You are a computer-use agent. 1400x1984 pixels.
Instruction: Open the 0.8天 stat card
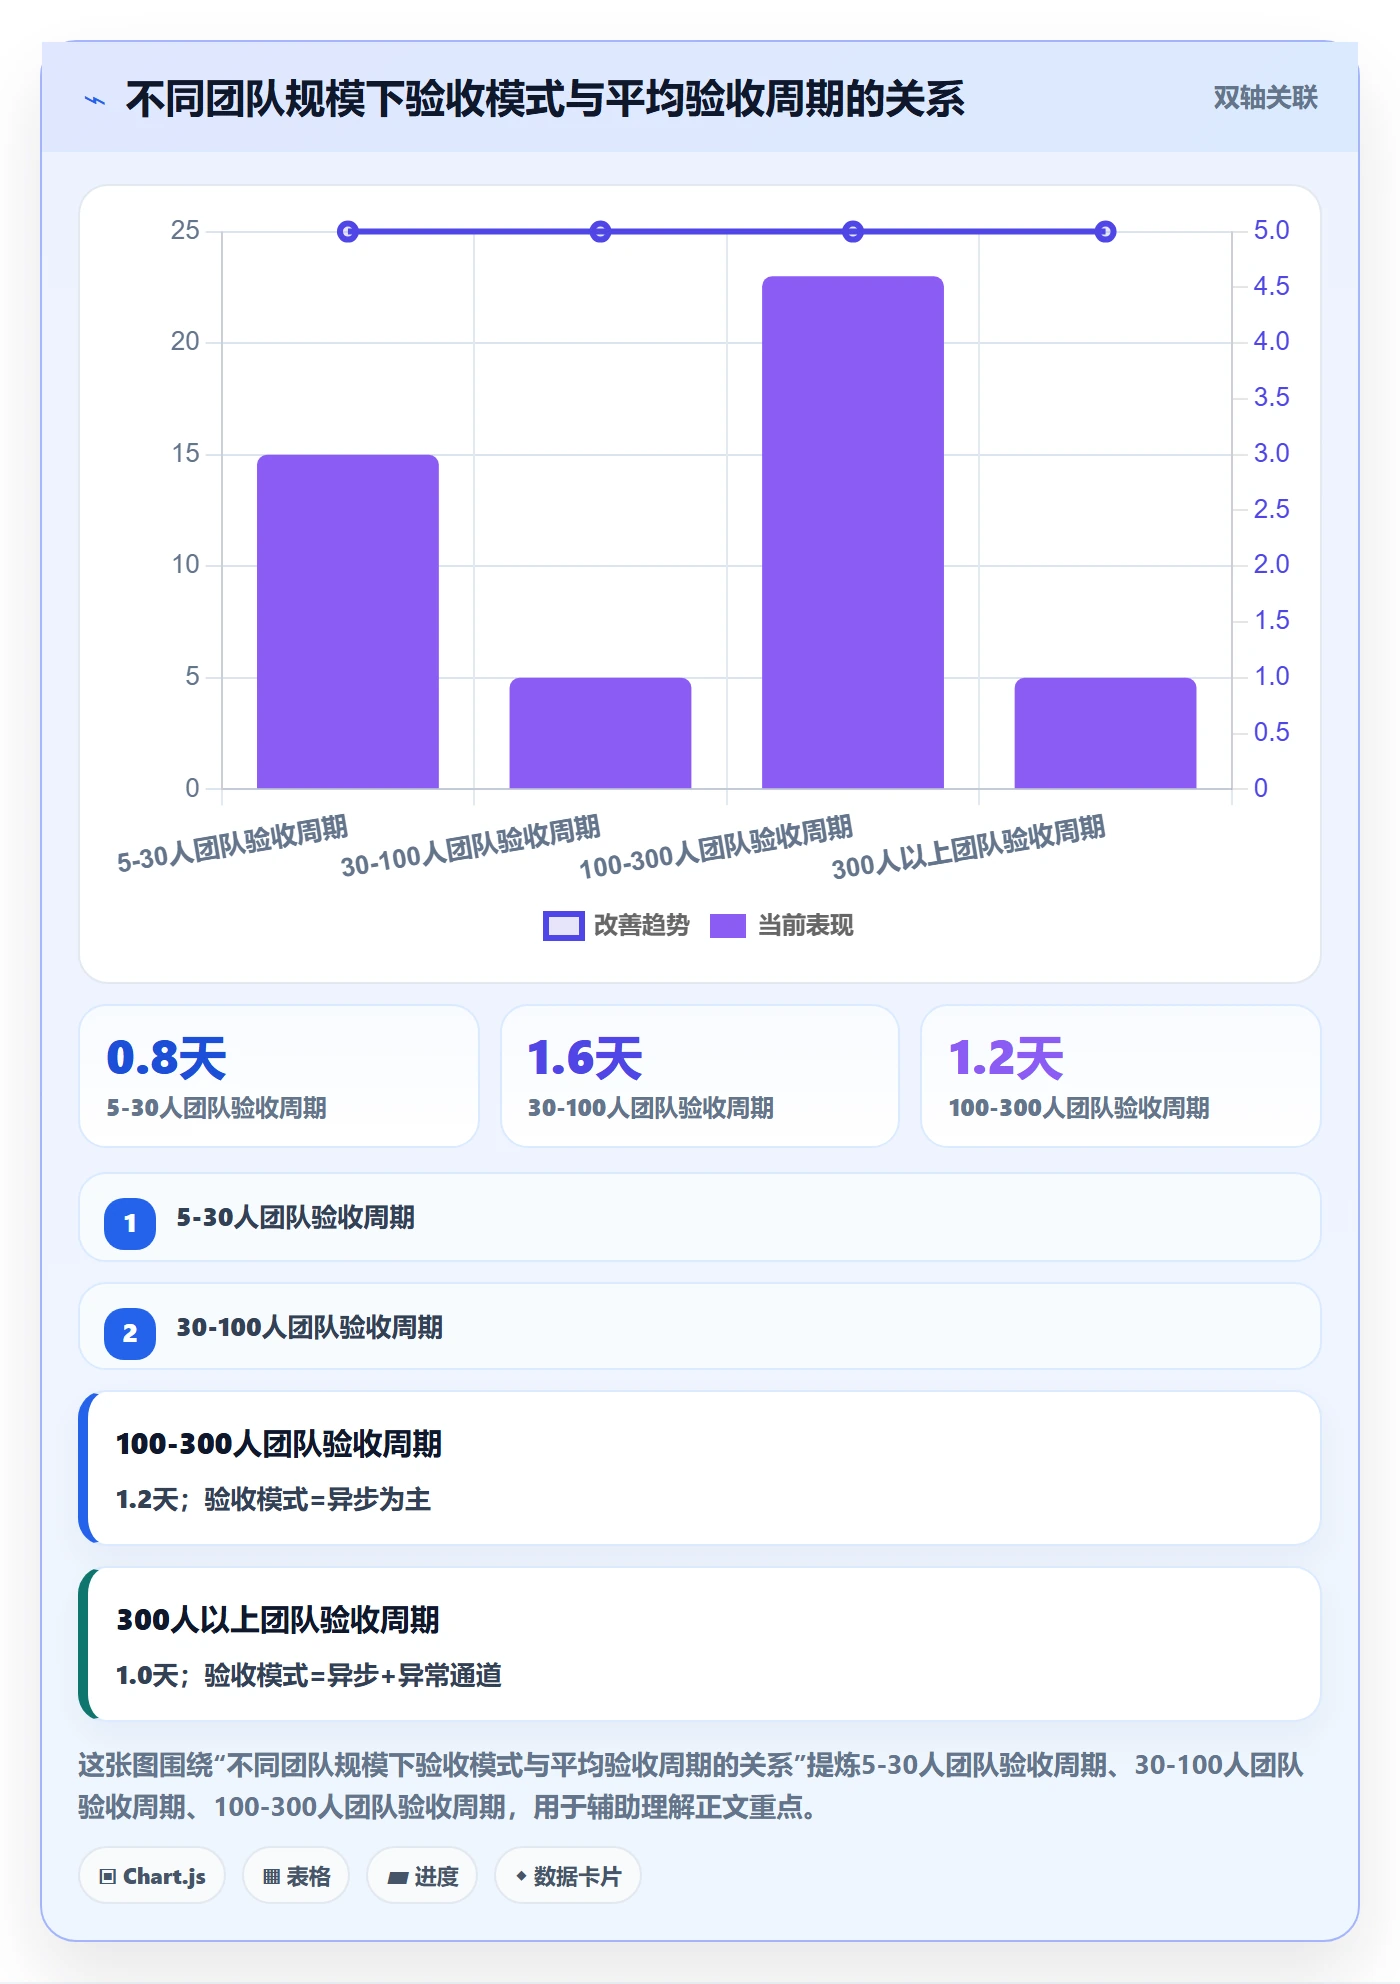coord(279,1076)
